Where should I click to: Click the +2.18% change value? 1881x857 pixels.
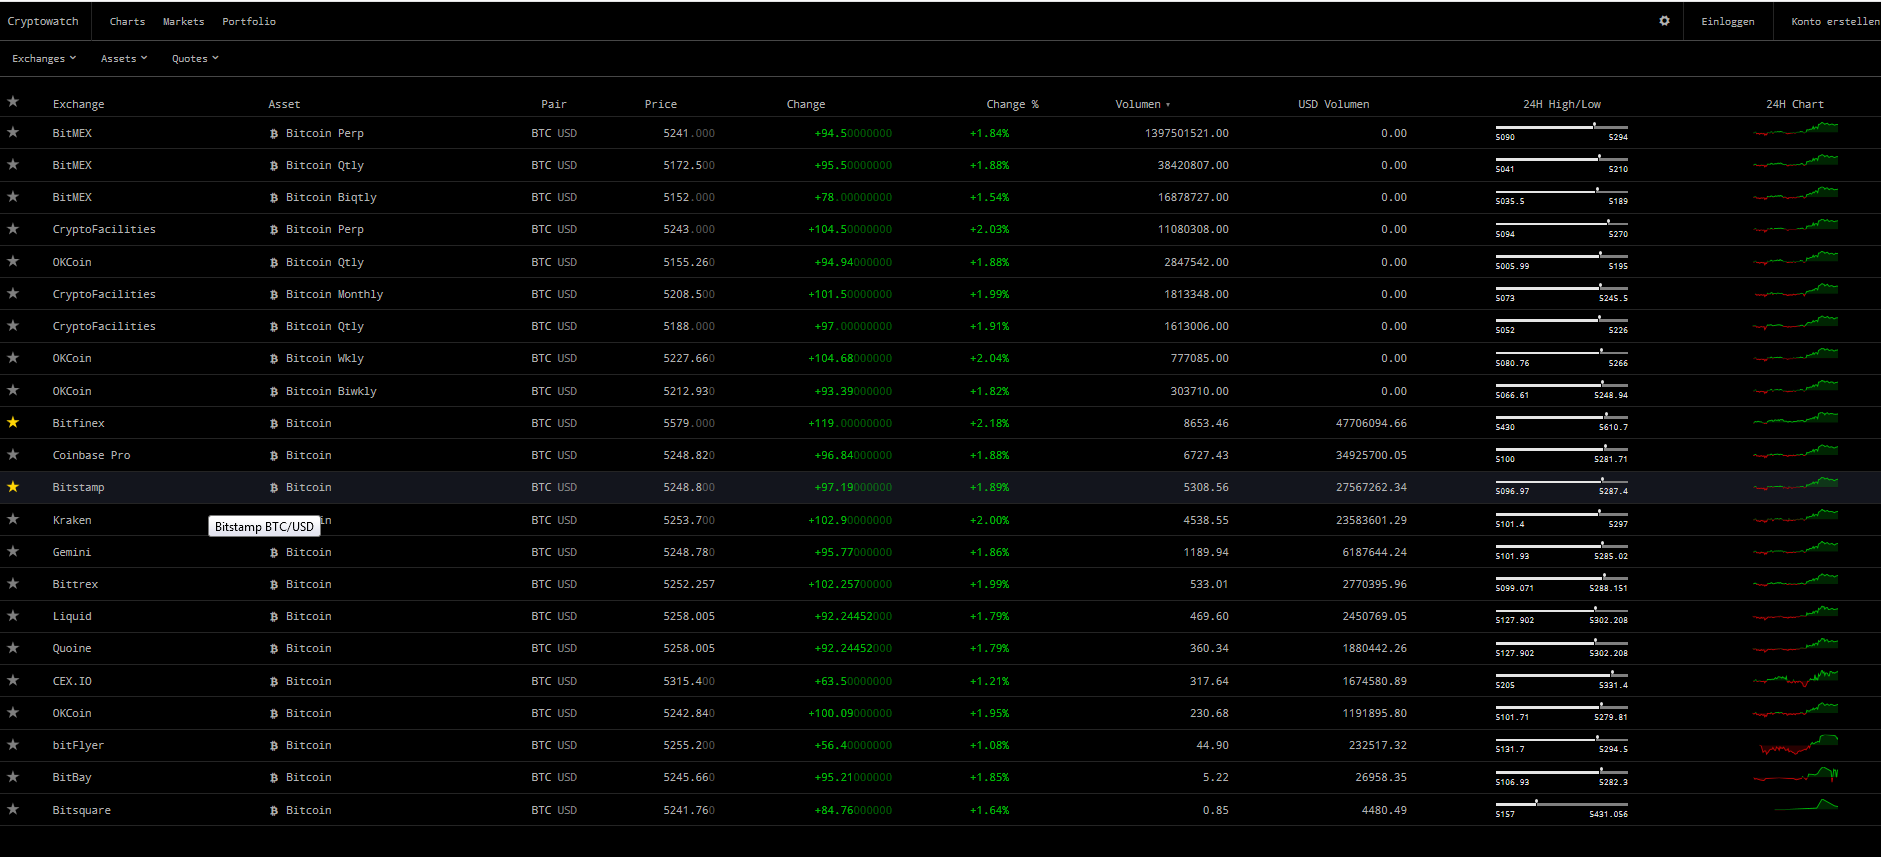[x=989, y=423]
